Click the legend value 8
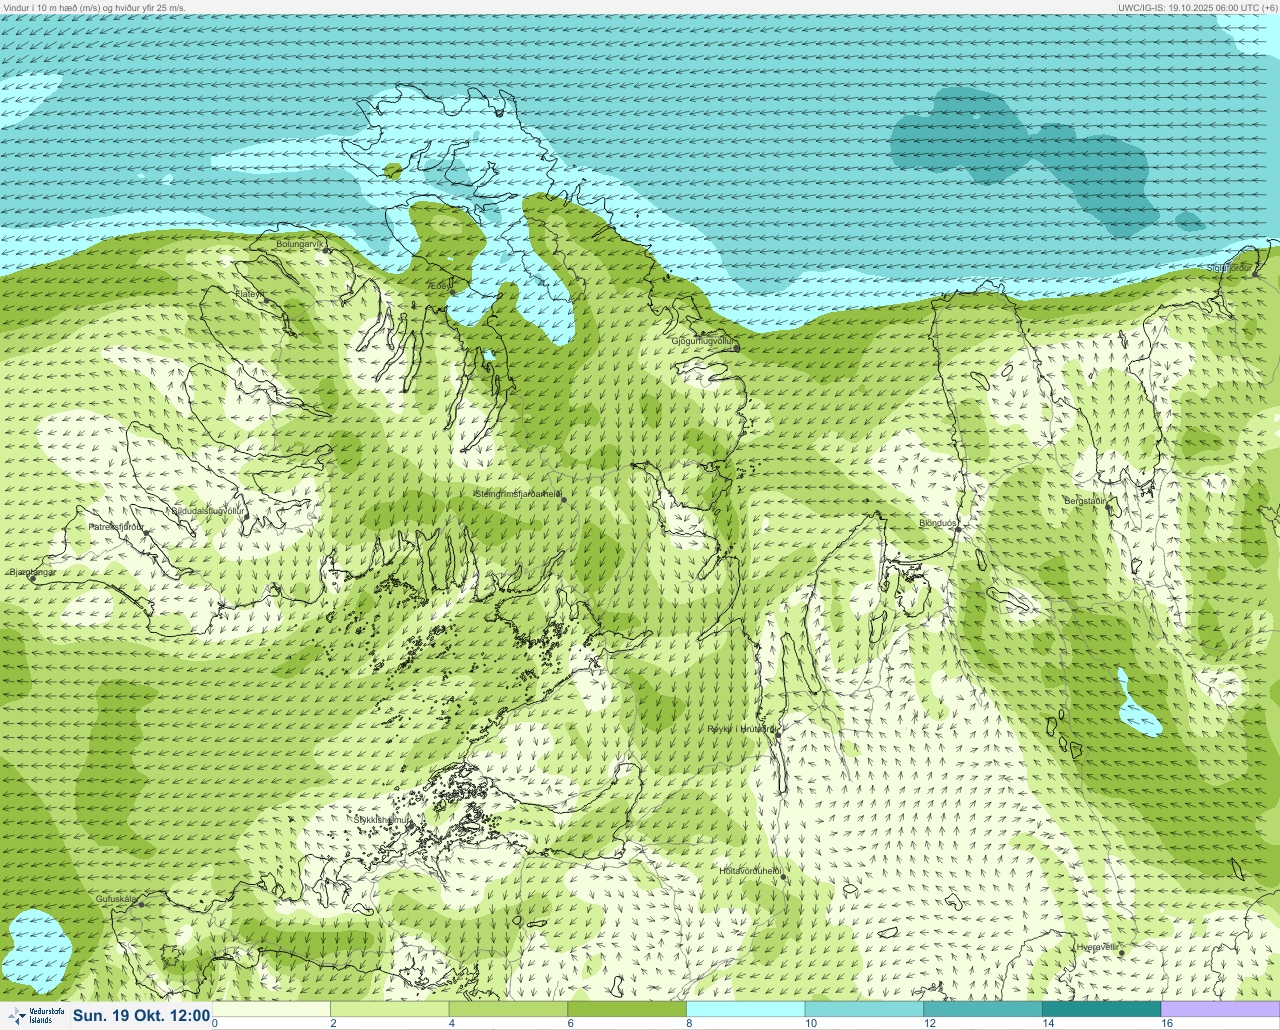 pos(690,1023)
